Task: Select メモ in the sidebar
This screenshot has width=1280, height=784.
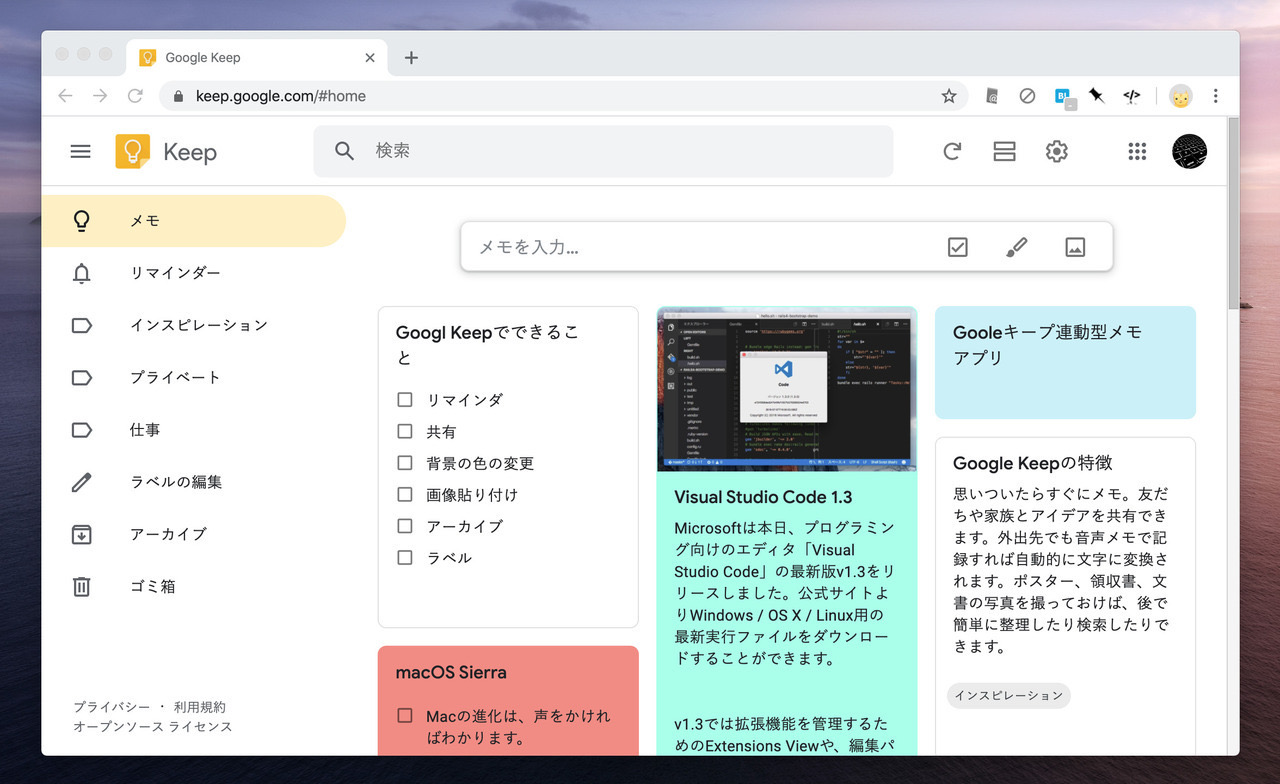Action: 194,221
